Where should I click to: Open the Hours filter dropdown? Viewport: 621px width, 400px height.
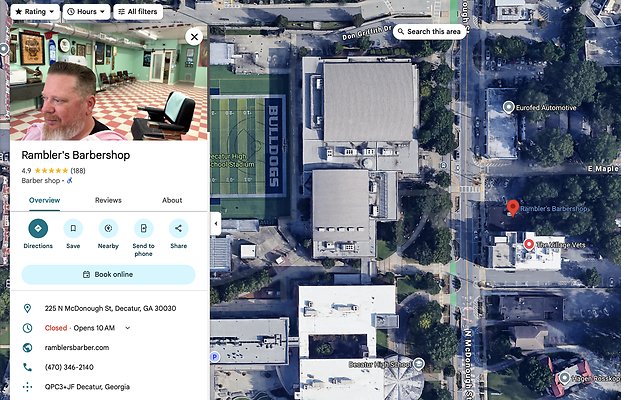(86, 12)
